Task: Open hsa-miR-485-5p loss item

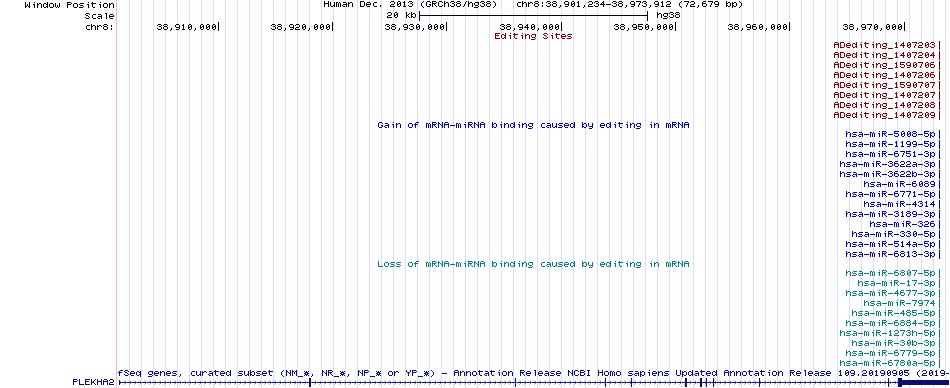Action: 894,313
